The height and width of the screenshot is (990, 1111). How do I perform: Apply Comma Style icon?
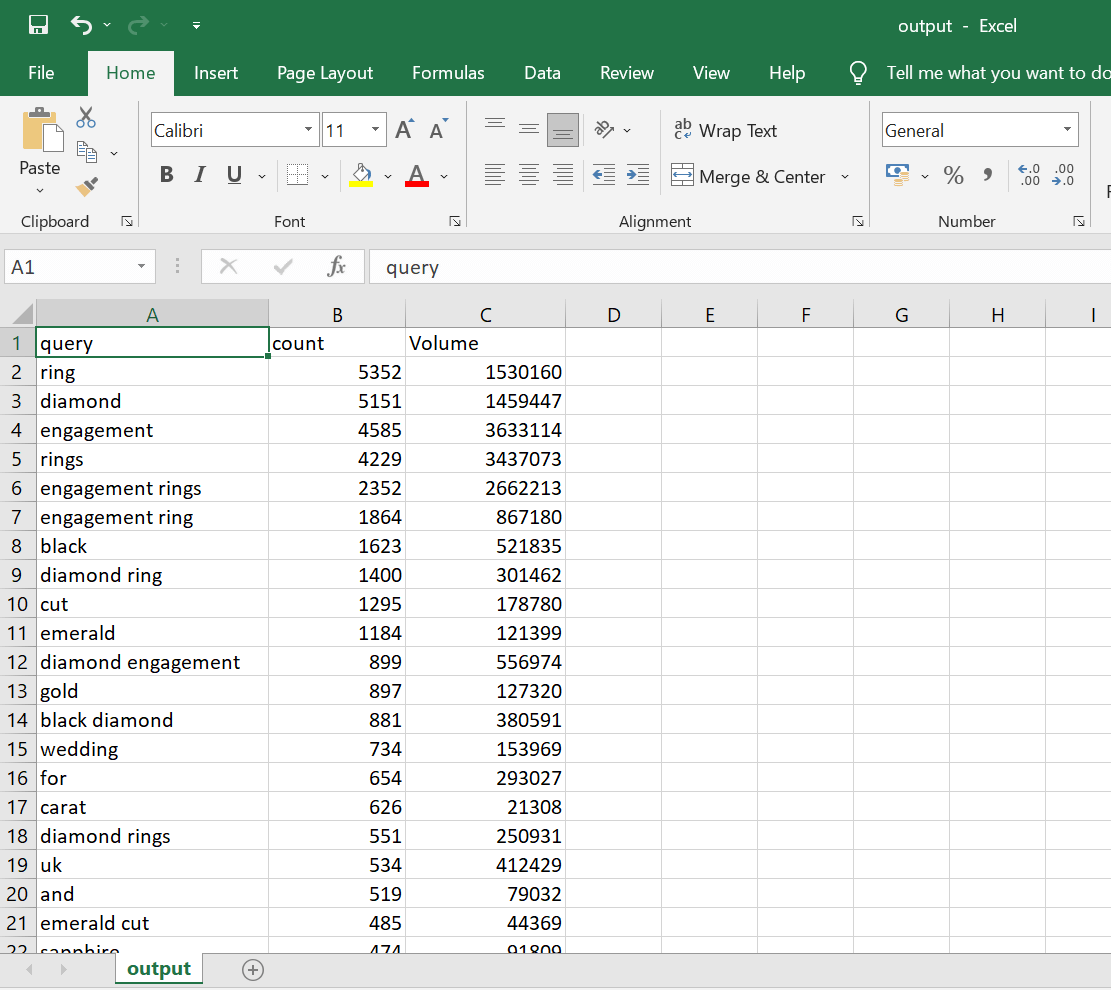(x=988, y=175)
